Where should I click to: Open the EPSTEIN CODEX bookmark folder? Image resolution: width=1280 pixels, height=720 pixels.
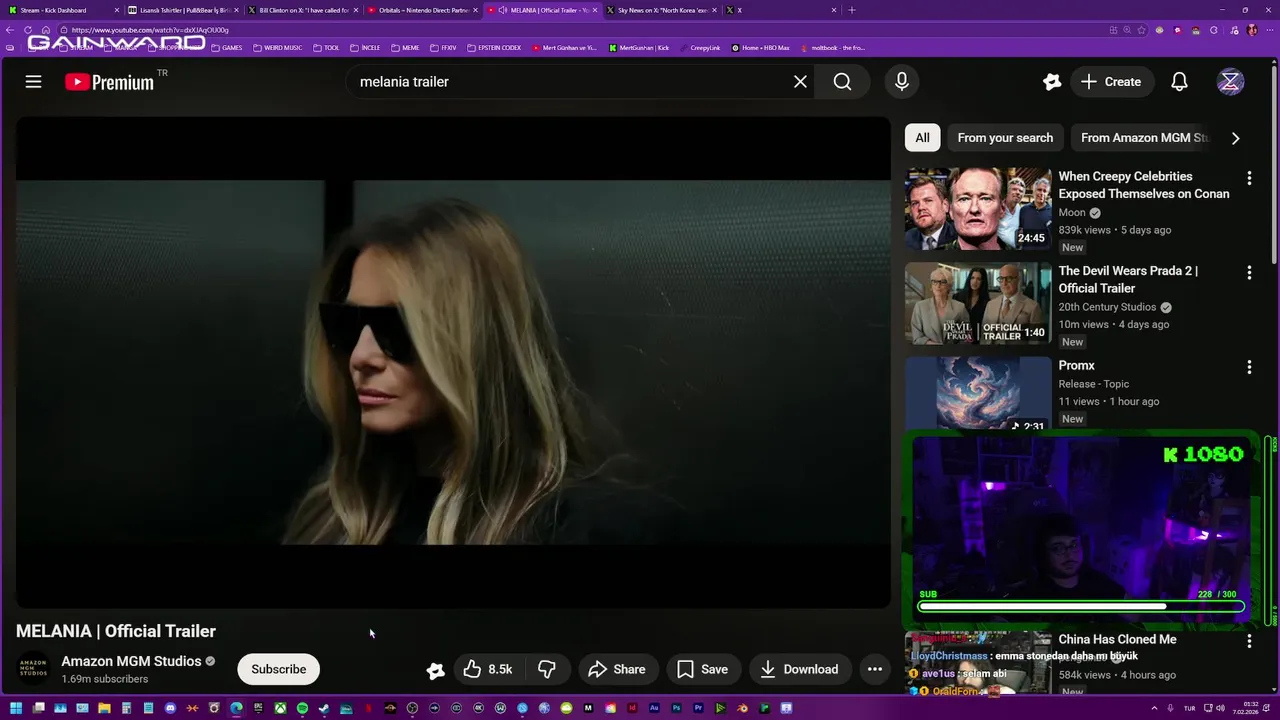coord(495,48)
